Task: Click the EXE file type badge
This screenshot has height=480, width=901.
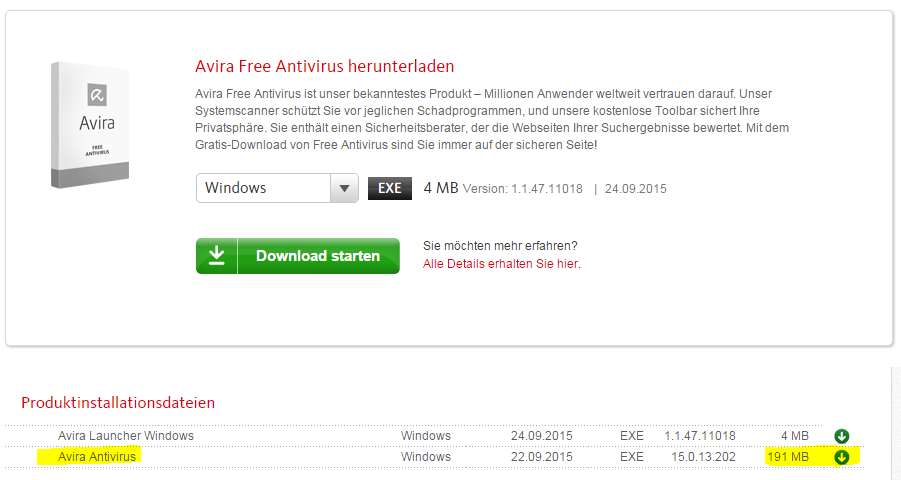Action: (390, 188)
